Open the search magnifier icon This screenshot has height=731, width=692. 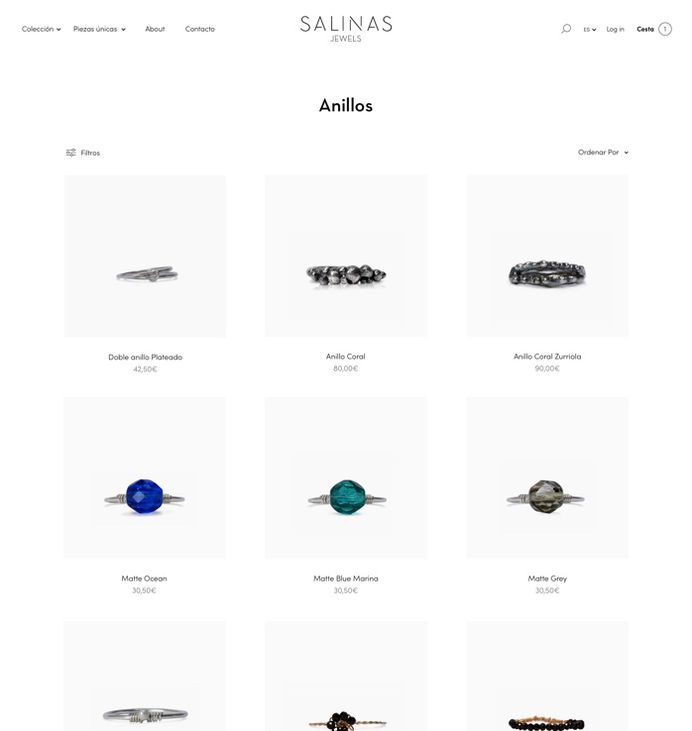[x=566, y=29]
